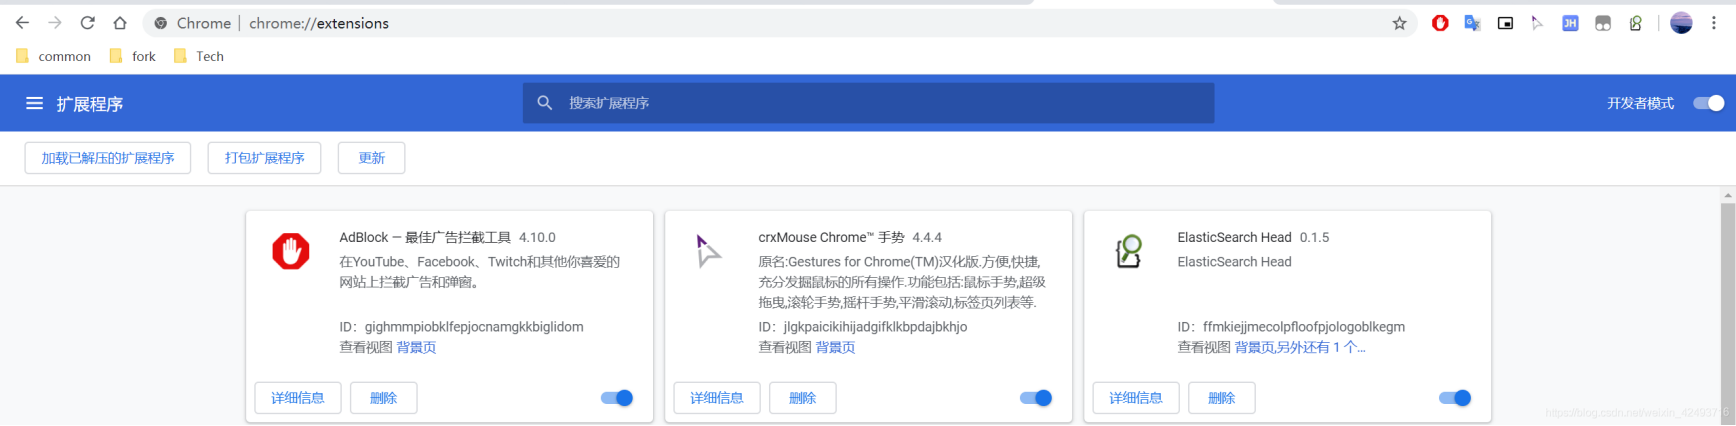This screenshot has width=1736, height=426.
Task: Open the AdBlock toolbar extension icon
Action: (1440, 23)
